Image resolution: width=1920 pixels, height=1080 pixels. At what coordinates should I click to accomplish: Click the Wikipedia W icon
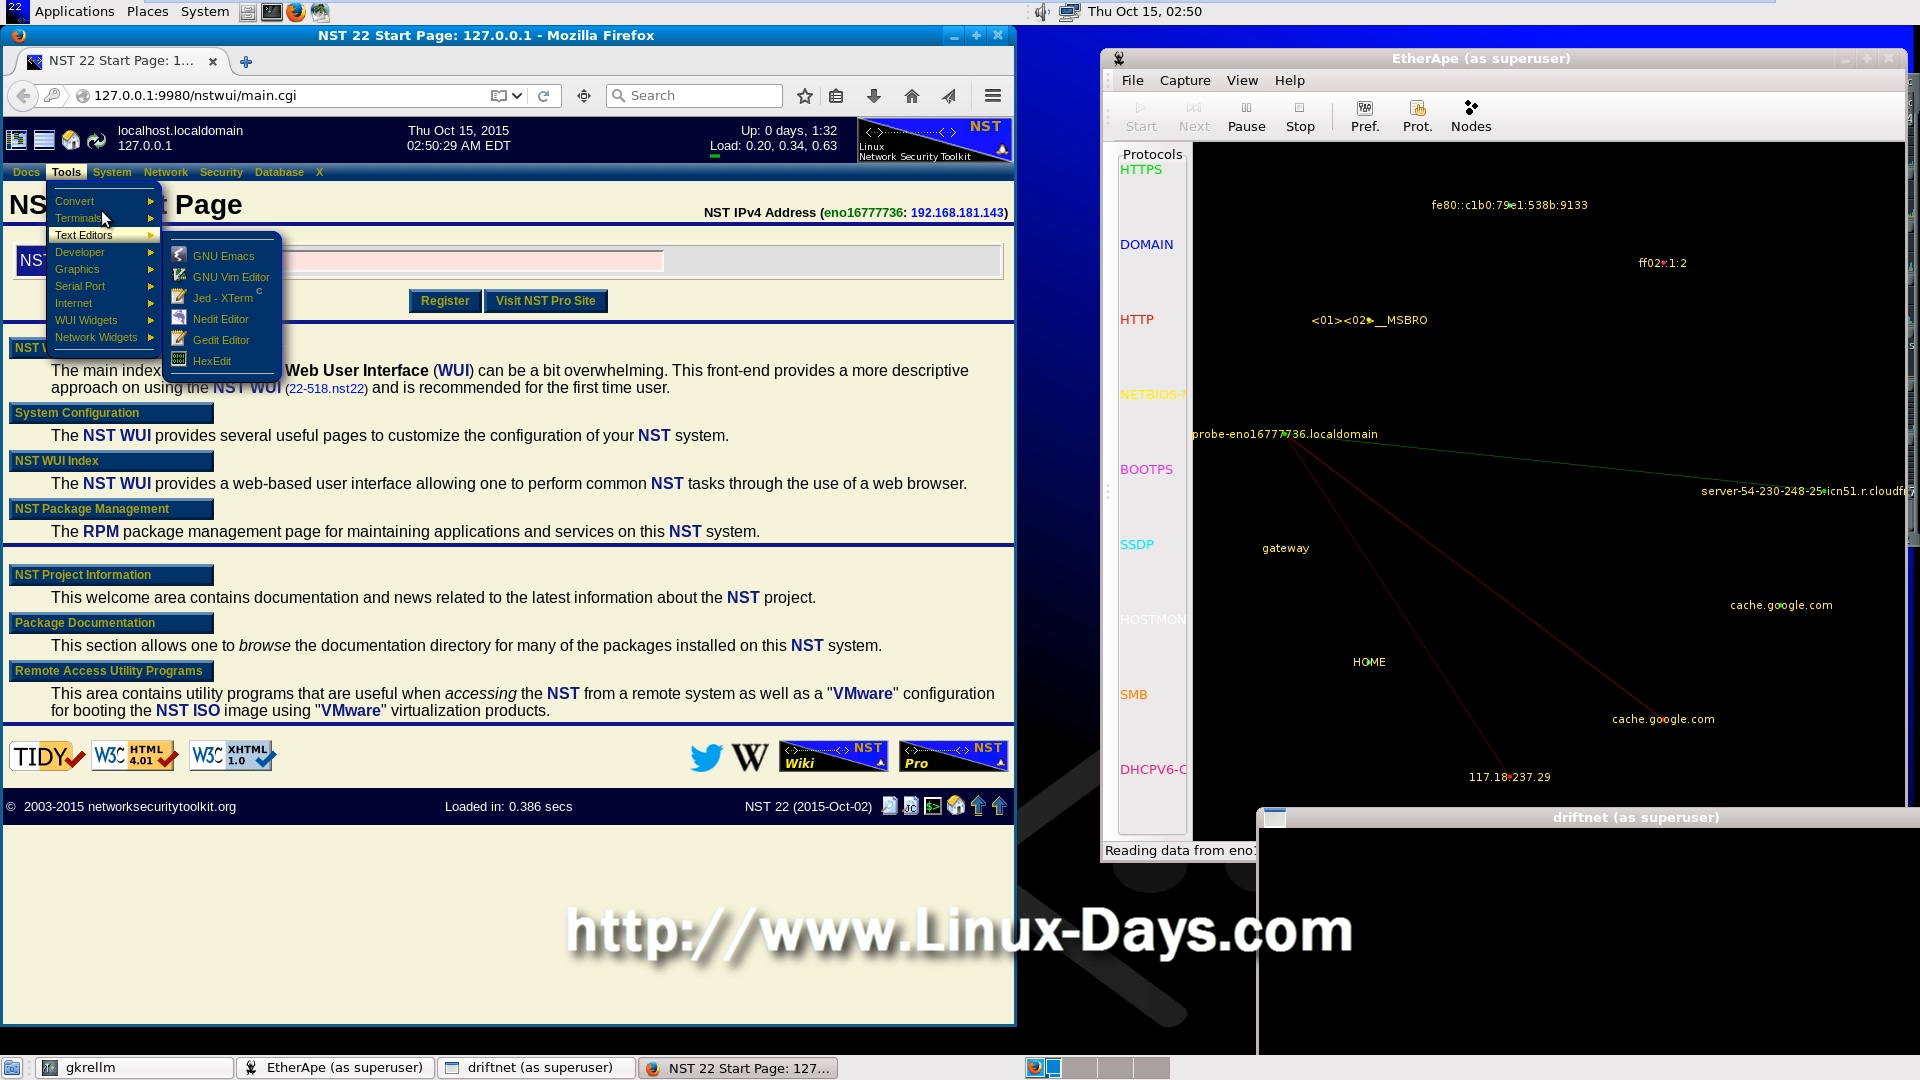750,757
